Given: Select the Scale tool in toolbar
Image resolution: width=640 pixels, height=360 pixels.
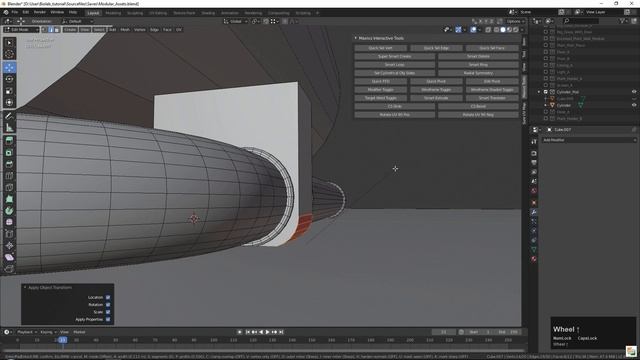Looking at the screenshot, I should coord(9,91).
